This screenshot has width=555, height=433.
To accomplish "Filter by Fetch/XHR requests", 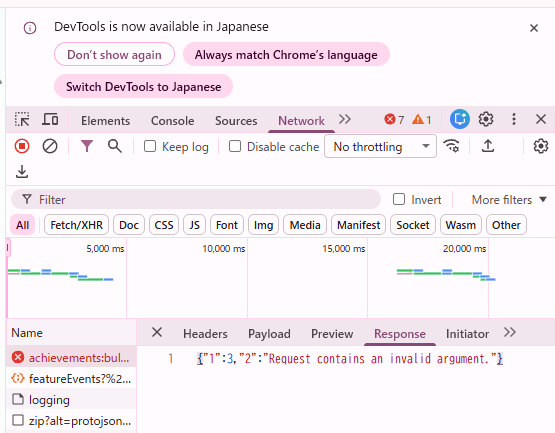I will pyautogui.click(x=76, y=225).
